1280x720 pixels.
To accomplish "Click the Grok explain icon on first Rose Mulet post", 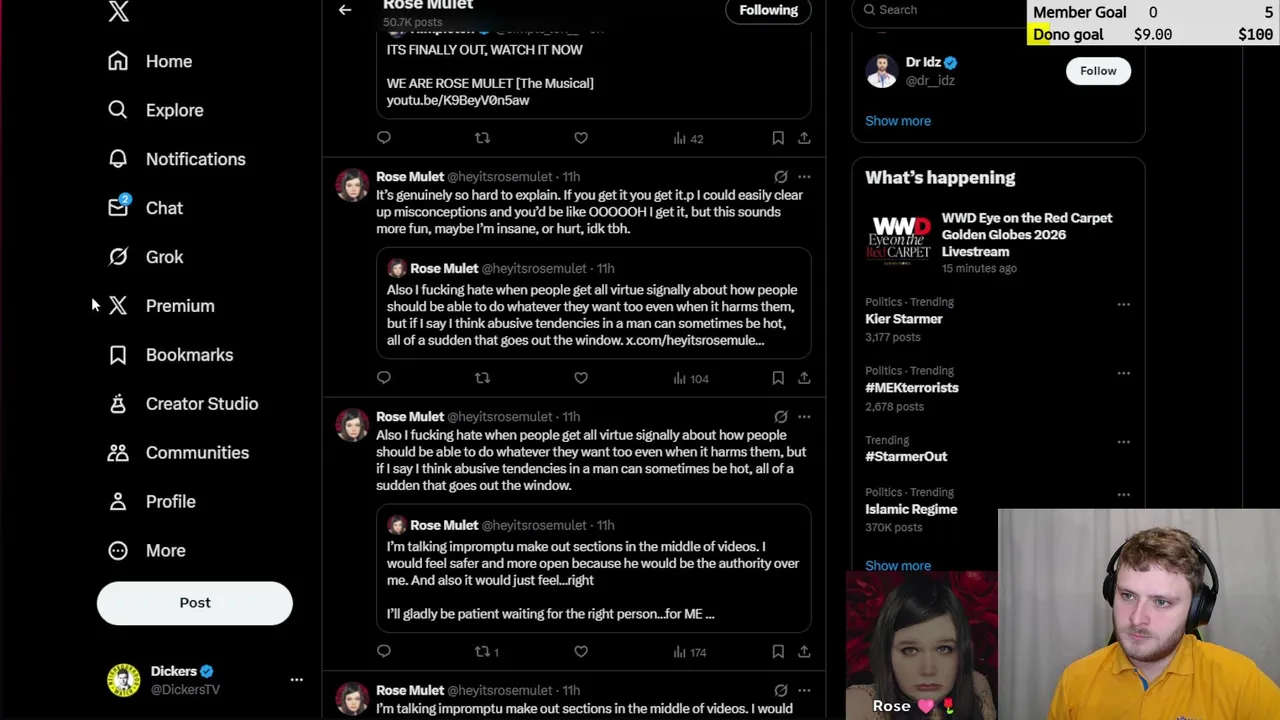I will coord(781,177).
